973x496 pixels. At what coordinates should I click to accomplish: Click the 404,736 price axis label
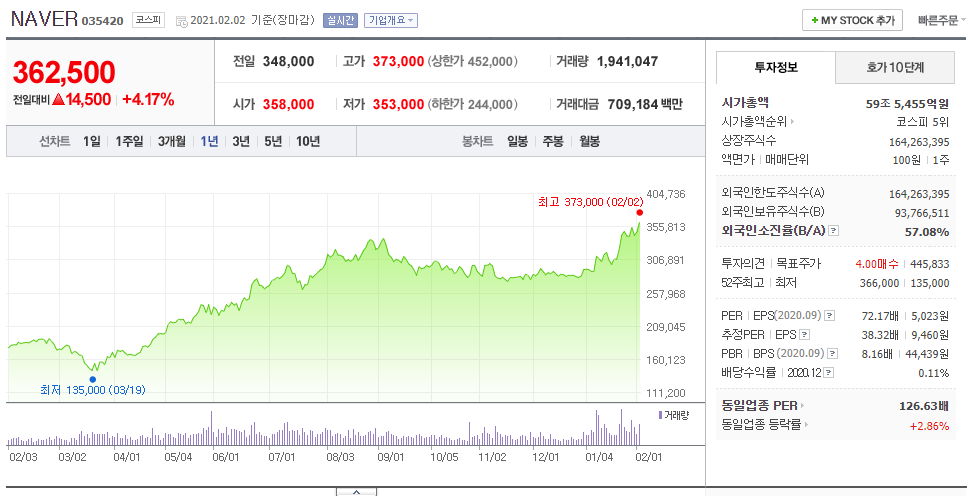pos(666,194)
